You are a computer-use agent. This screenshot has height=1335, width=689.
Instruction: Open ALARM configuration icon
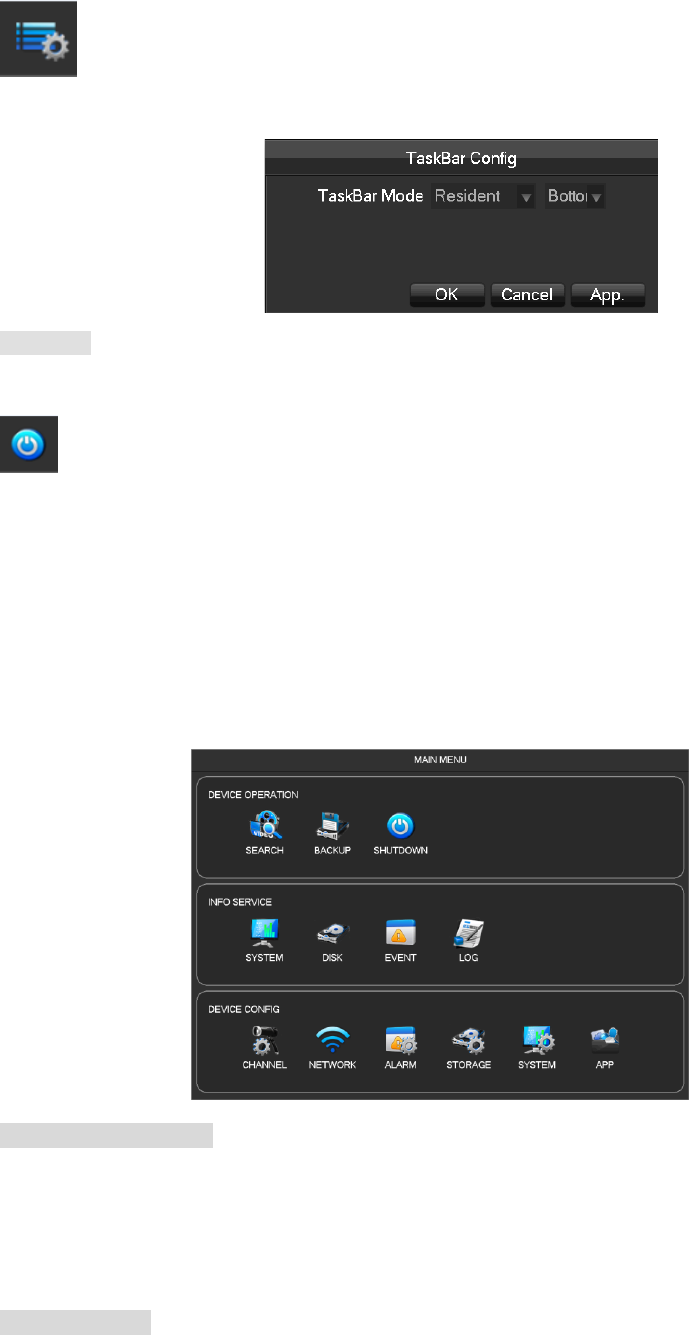[x=401, y=1048]
